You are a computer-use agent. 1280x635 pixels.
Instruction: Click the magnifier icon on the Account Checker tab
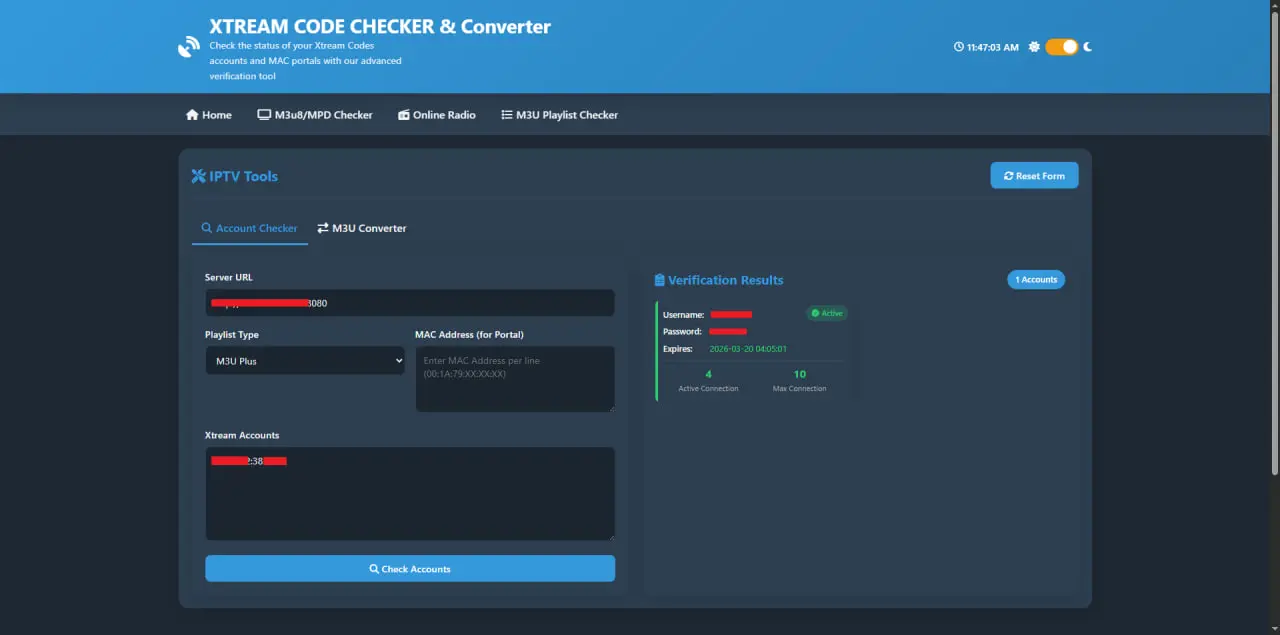click(x=207, y=228)
